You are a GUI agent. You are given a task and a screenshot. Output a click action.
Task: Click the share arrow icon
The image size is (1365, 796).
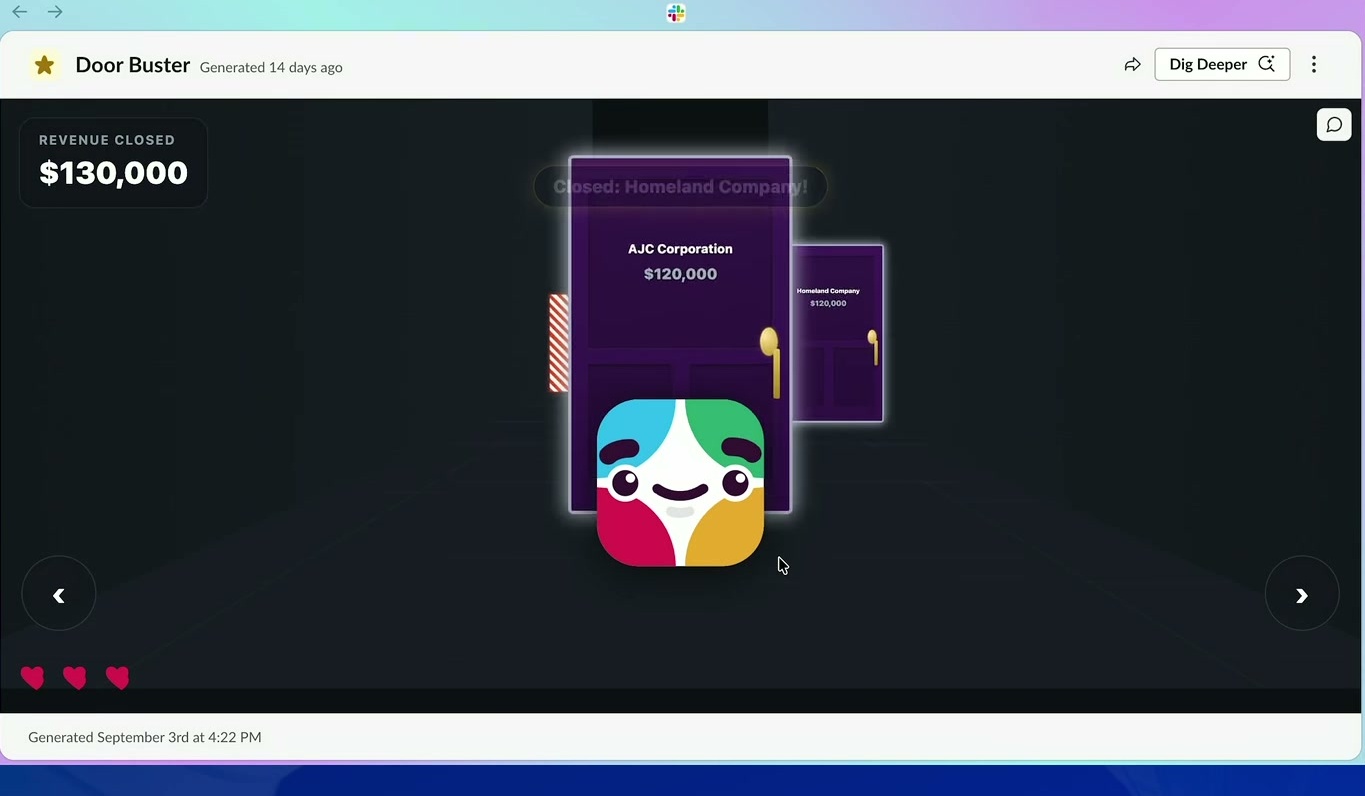[x=1132, y=65]
